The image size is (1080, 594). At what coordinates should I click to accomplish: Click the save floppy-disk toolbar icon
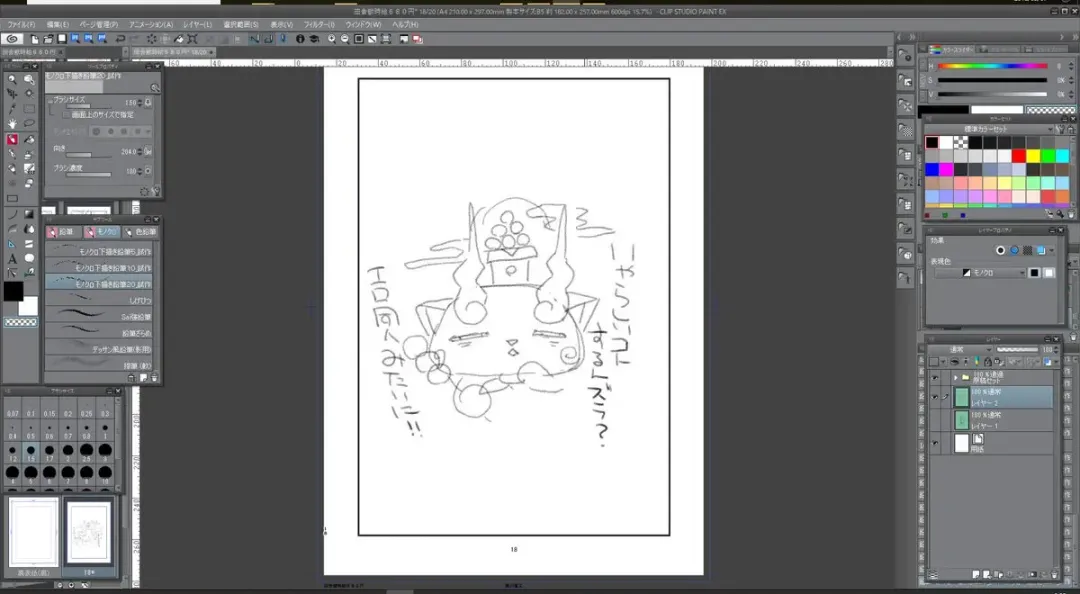click(62, 39)
